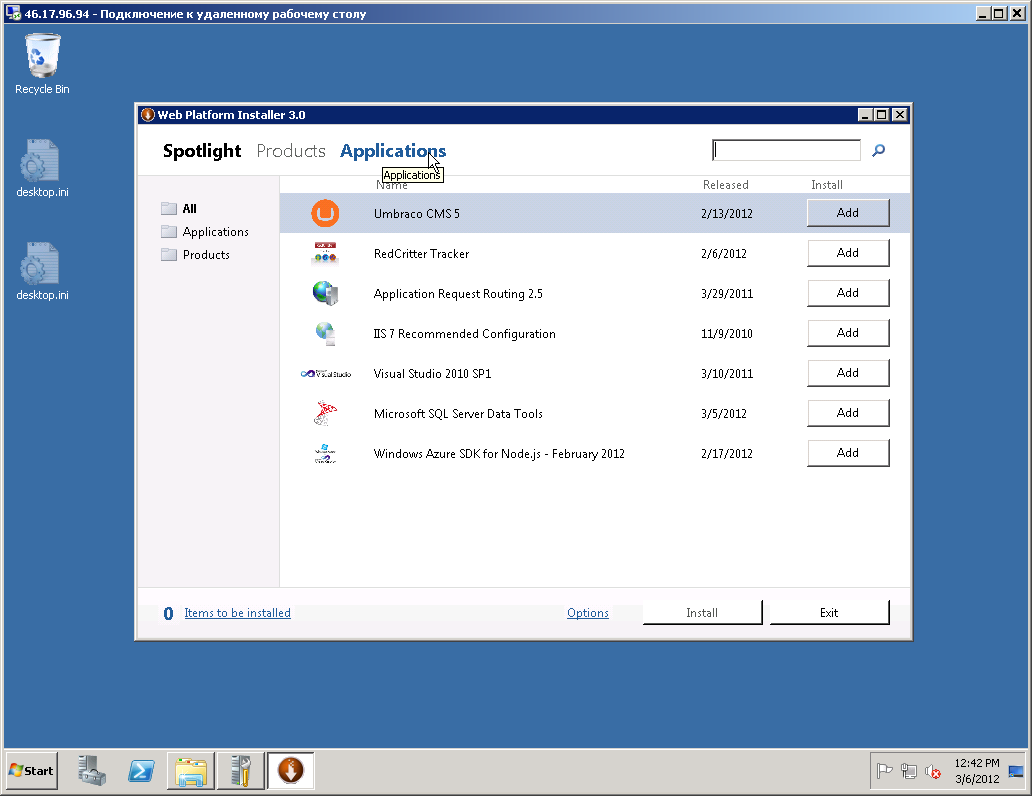Click the Exit button
1032x796 pixels.
(829, 612)
